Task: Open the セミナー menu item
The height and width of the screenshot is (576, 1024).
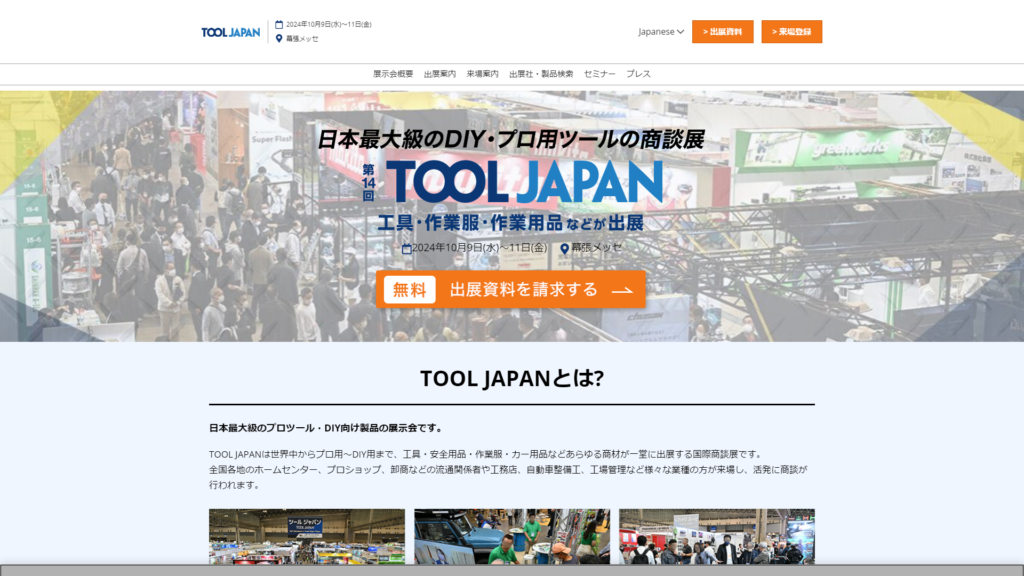Action: pos(600,74)
